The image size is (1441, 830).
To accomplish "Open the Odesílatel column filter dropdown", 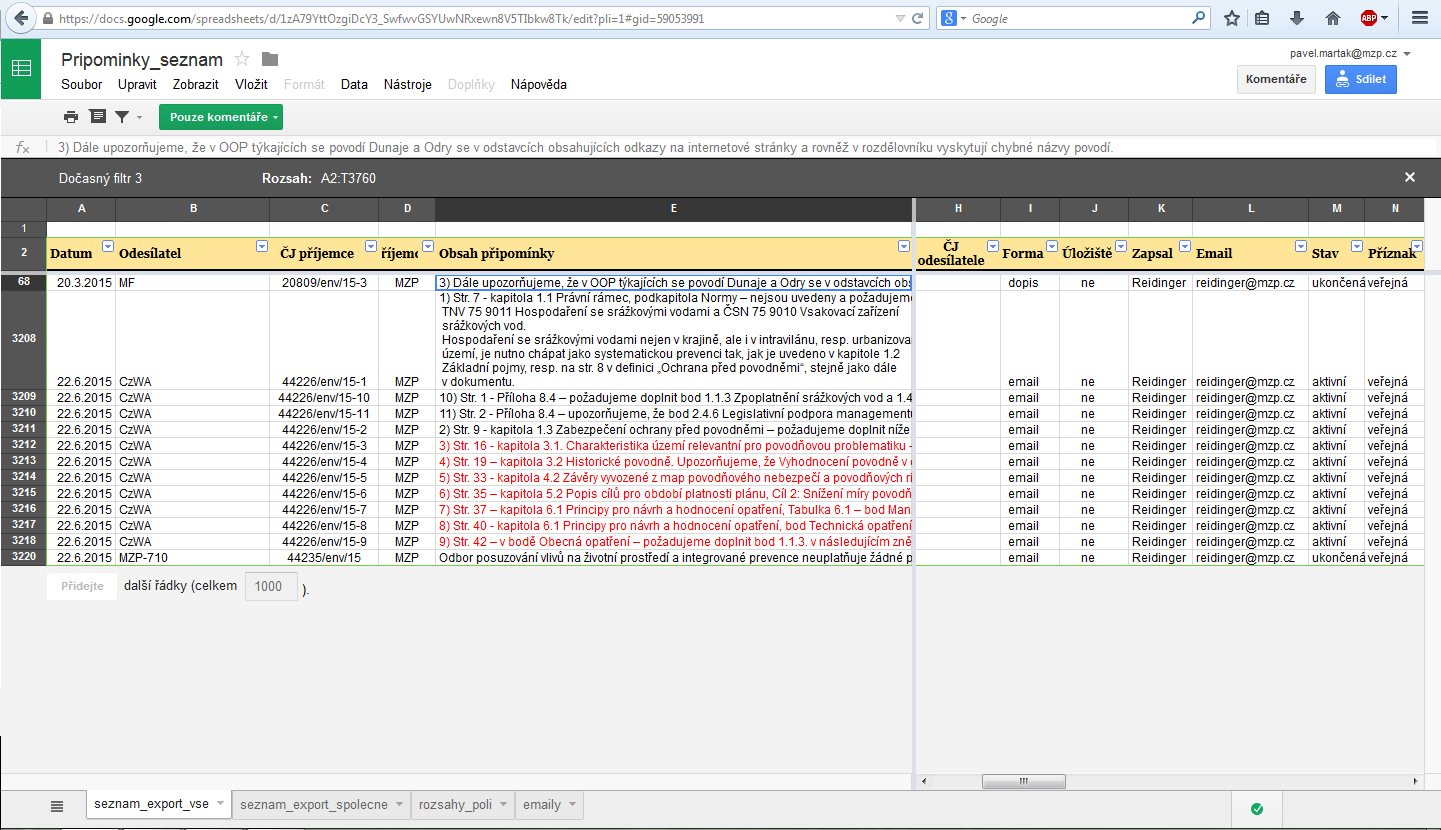I will click(x=262, y=246).
